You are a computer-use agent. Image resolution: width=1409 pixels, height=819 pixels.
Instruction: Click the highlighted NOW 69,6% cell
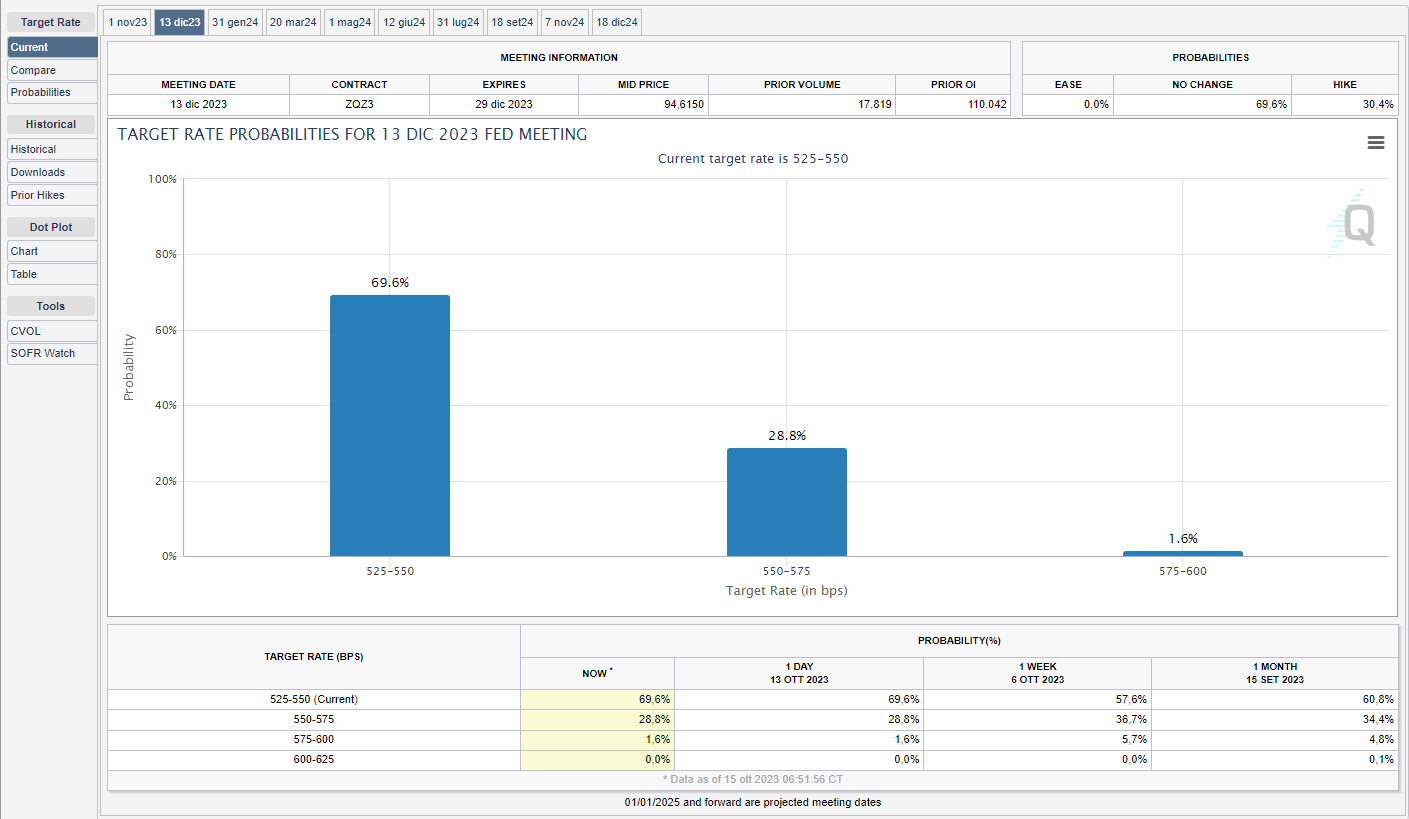pyautogui.click(x=598, y=699)
